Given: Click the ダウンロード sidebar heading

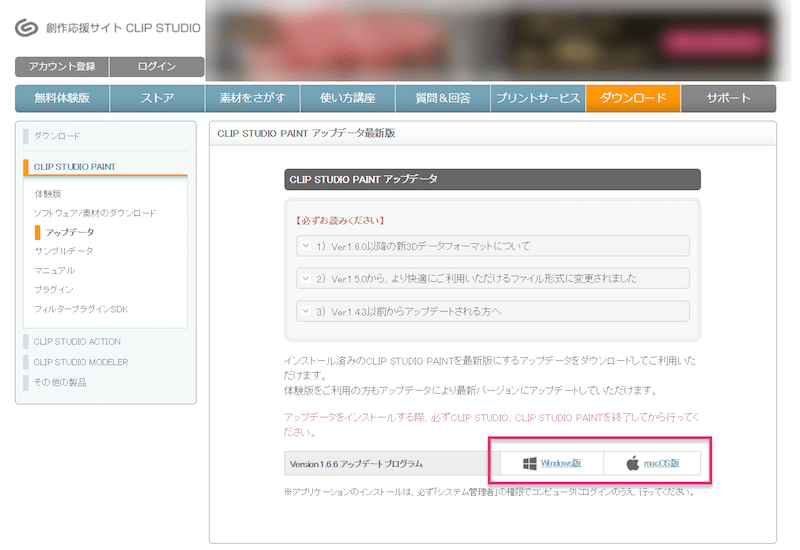Looking at the screenshot, I should click(x=57, y=136).
